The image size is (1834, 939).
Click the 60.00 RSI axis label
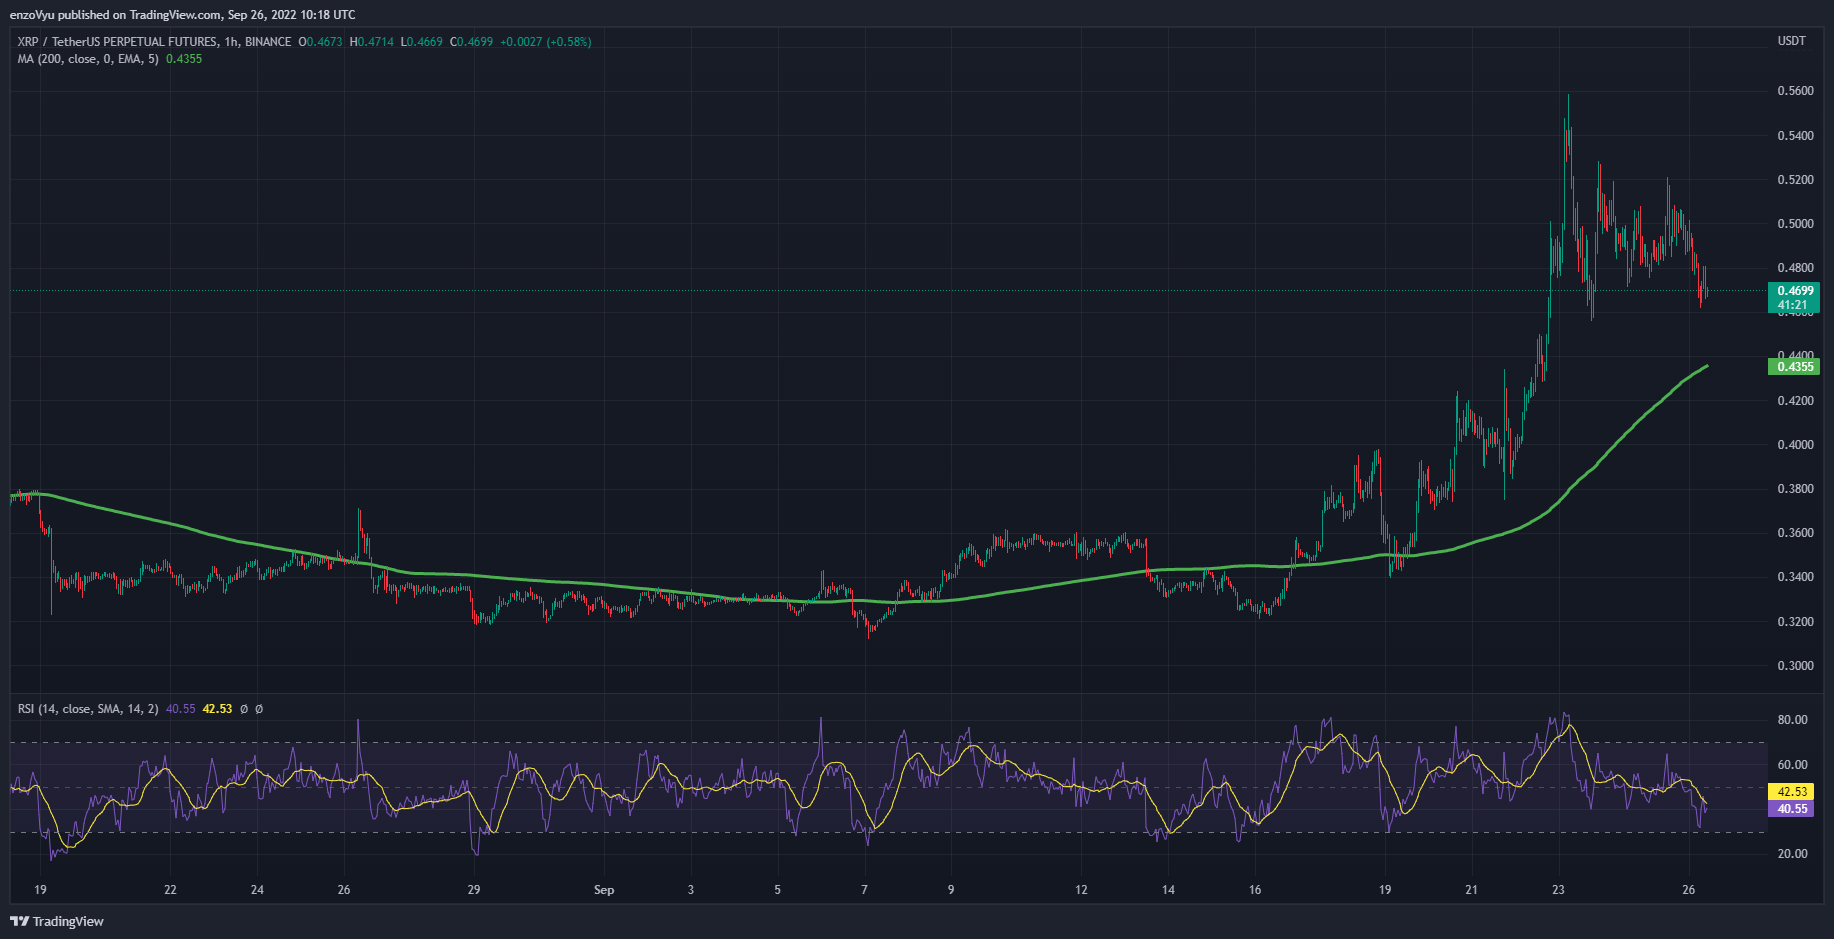[1792, 765]
